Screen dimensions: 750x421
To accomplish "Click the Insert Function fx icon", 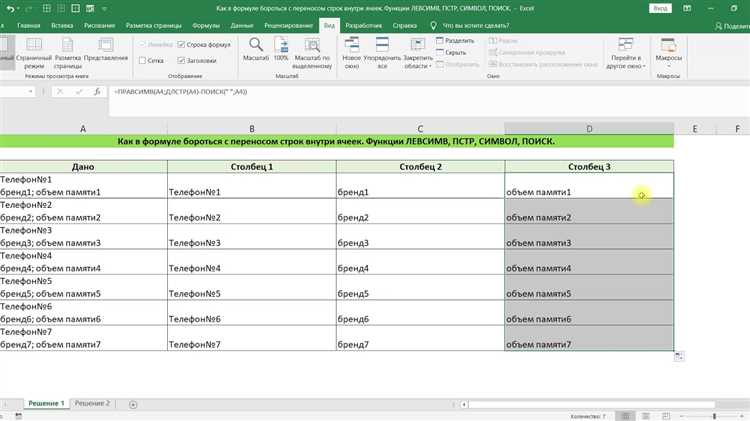I will coord(97,91).
